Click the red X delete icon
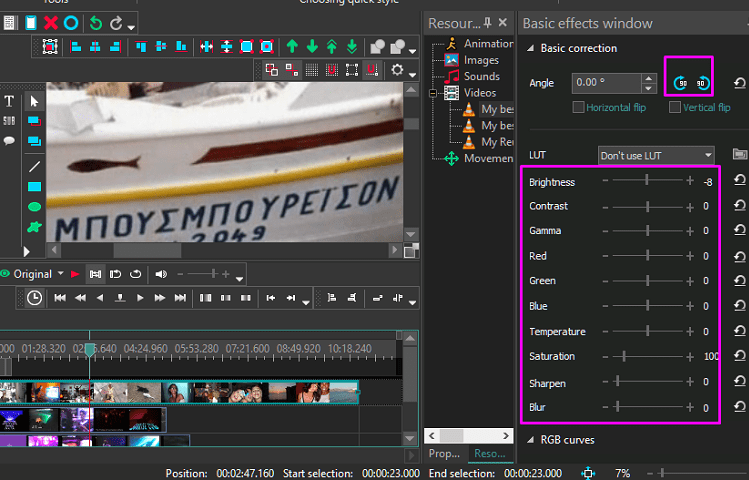The height and width of the screenshot is (480, 749). (x=51, y=22)
